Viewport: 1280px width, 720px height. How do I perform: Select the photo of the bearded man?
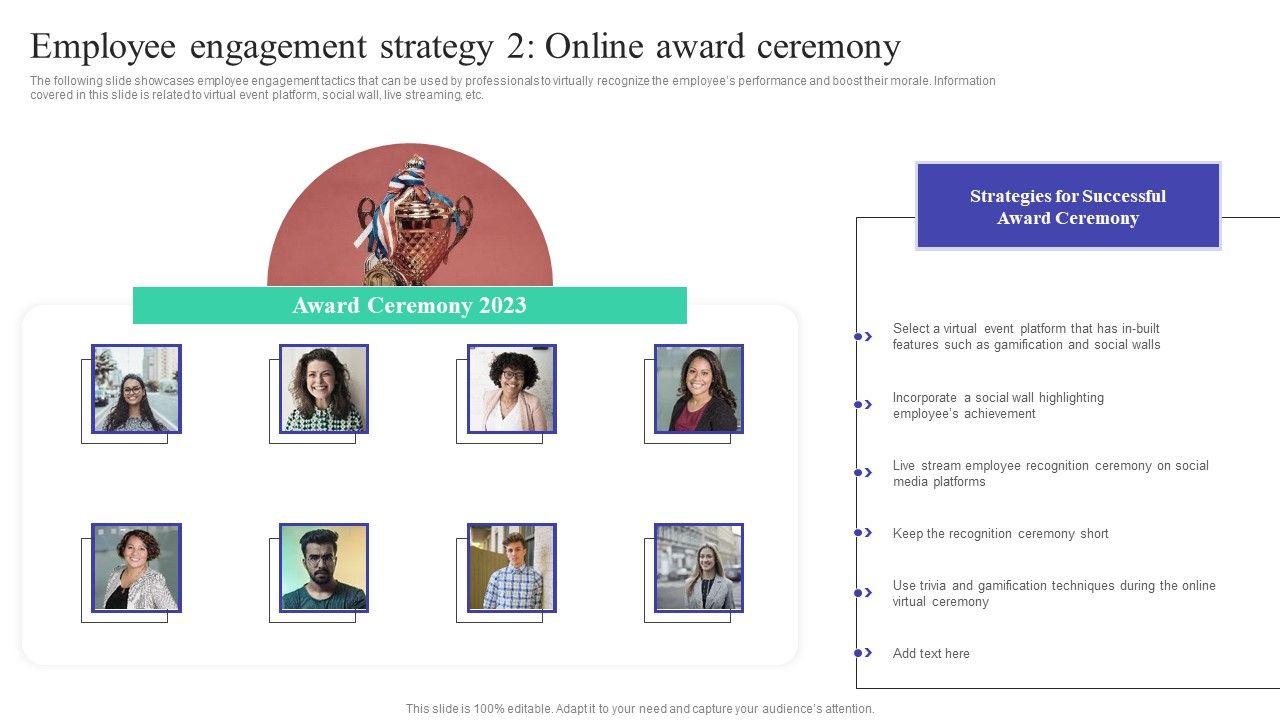click(324, 568)
